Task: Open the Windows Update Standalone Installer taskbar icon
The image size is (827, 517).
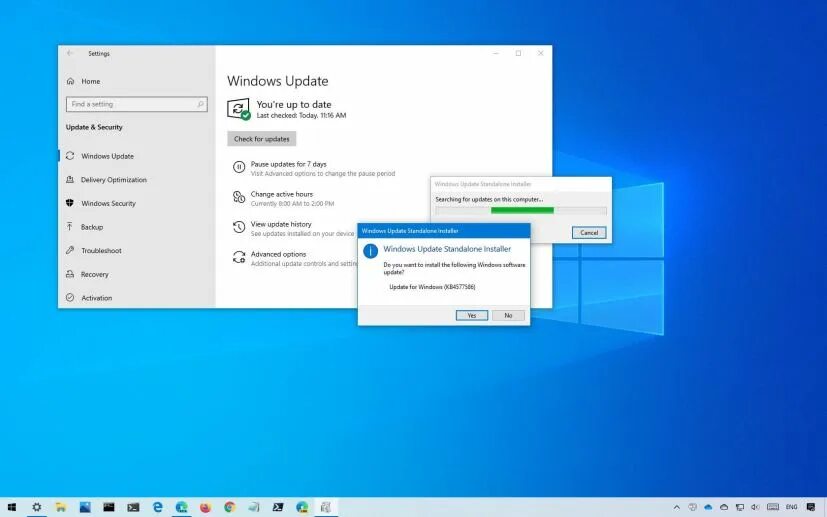Action: tap(326, 507)
